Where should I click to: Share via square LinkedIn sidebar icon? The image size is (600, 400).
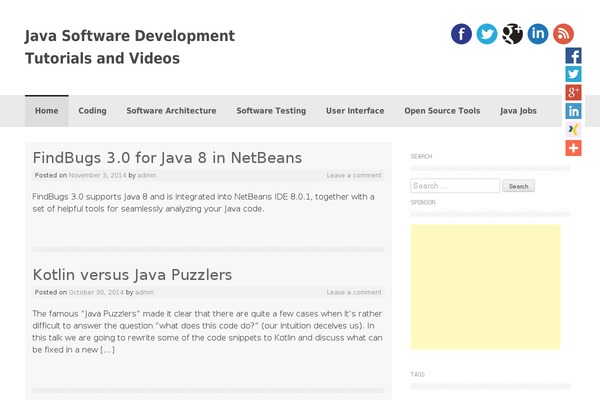click(573, 111)
